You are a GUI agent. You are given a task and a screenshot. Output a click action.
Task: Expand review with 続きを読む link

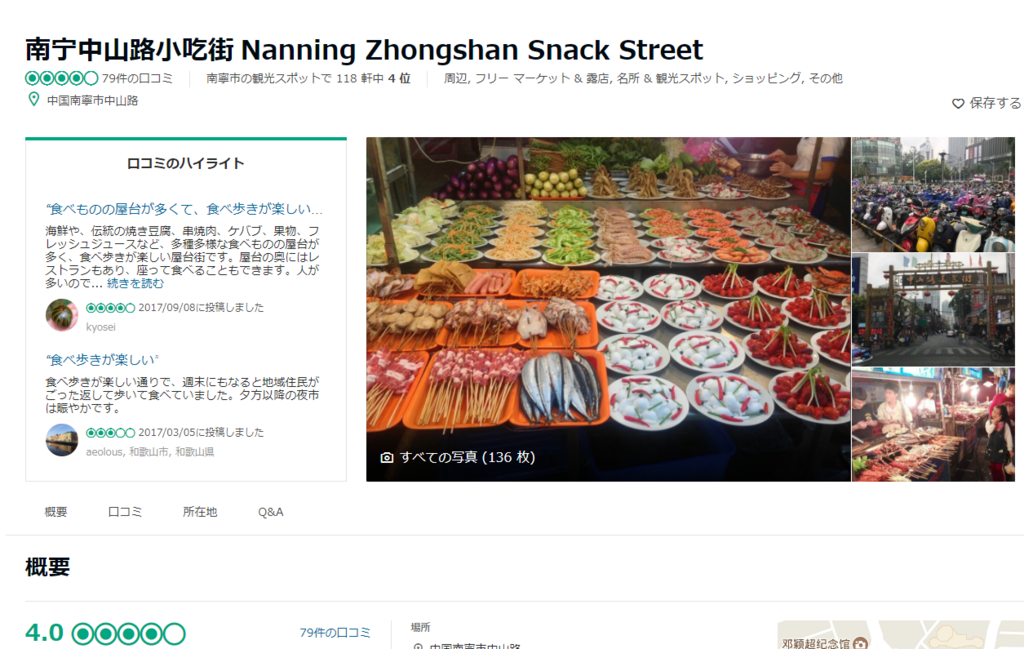(135, 283)
